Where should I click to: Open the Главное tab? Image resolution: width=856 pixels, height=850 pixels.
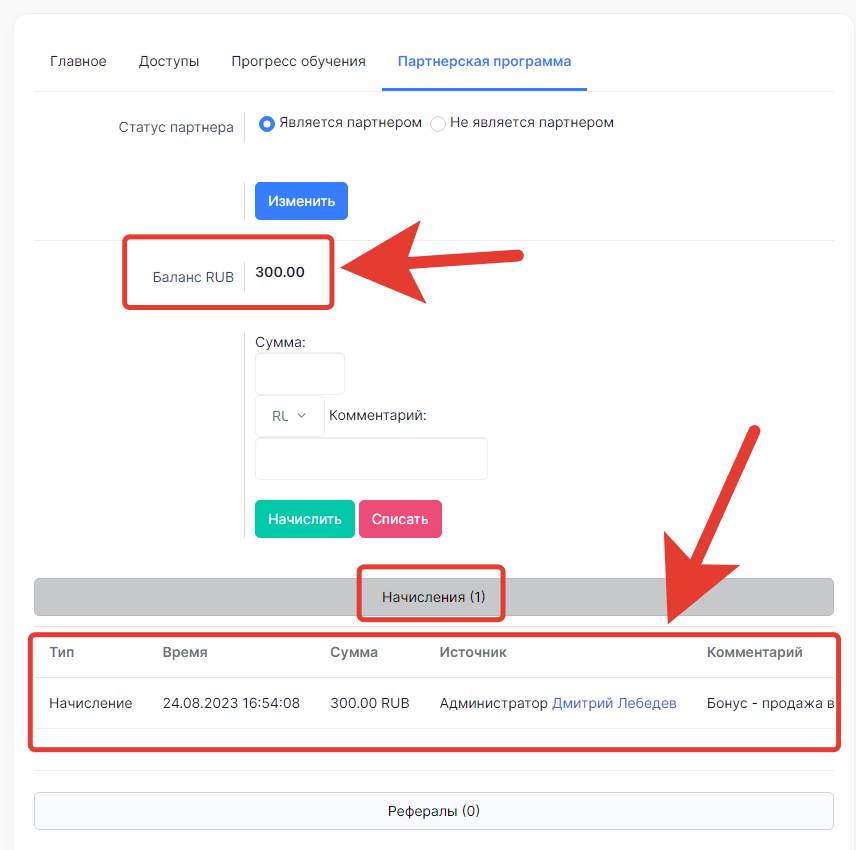pos(78,61)
